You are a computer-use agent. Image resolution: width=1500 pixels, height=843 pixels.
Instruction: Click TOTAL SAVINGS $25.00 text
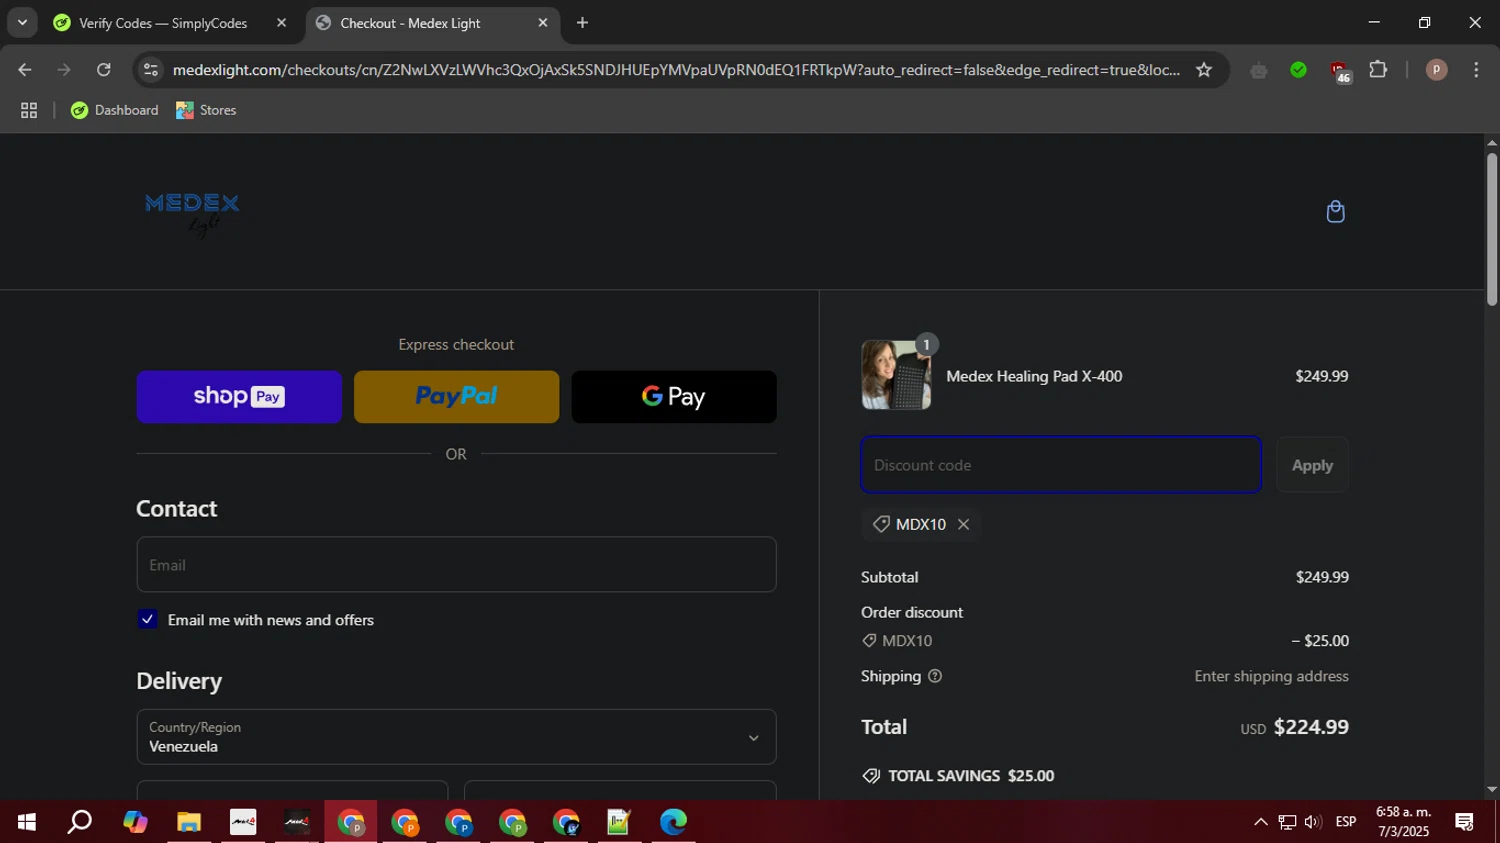click(971, 776)
